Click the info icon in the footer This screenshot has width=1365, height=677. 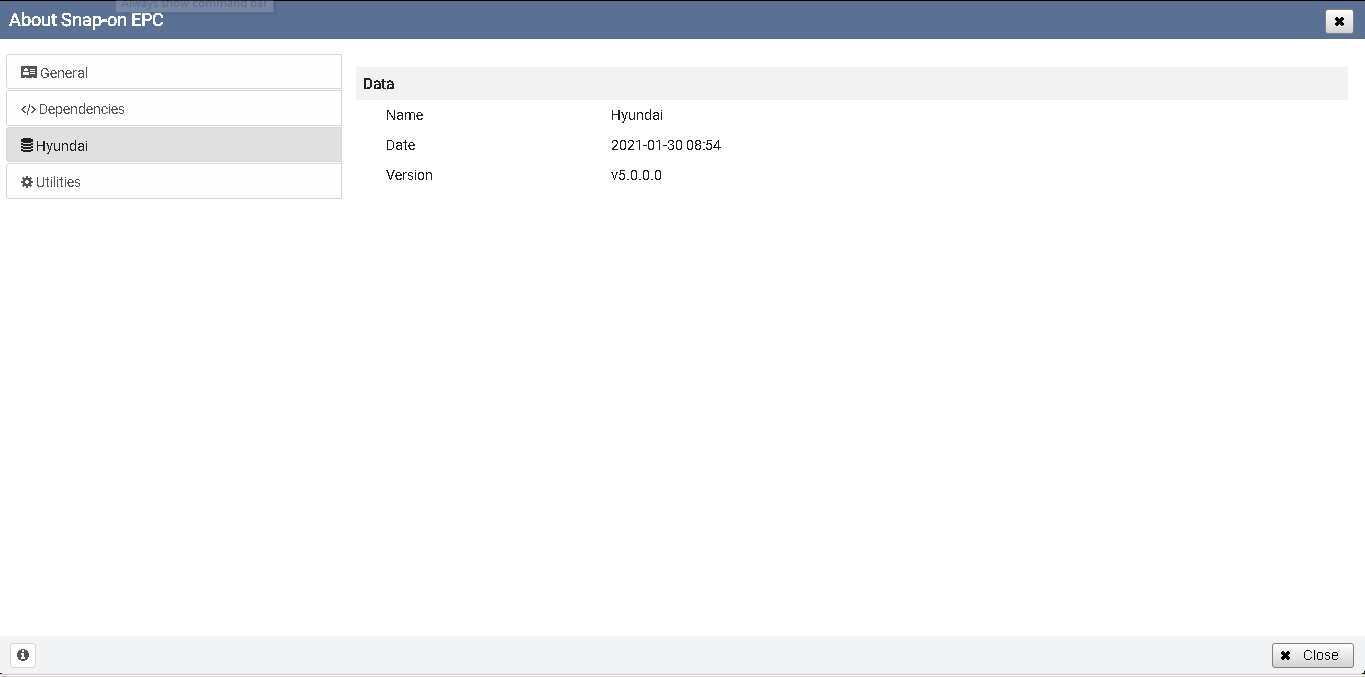[23, 655]
